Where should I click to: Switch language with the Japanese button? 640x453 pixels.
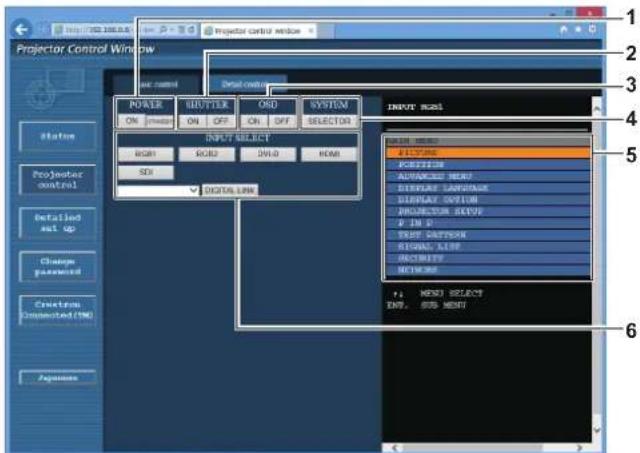pos(58,378)
